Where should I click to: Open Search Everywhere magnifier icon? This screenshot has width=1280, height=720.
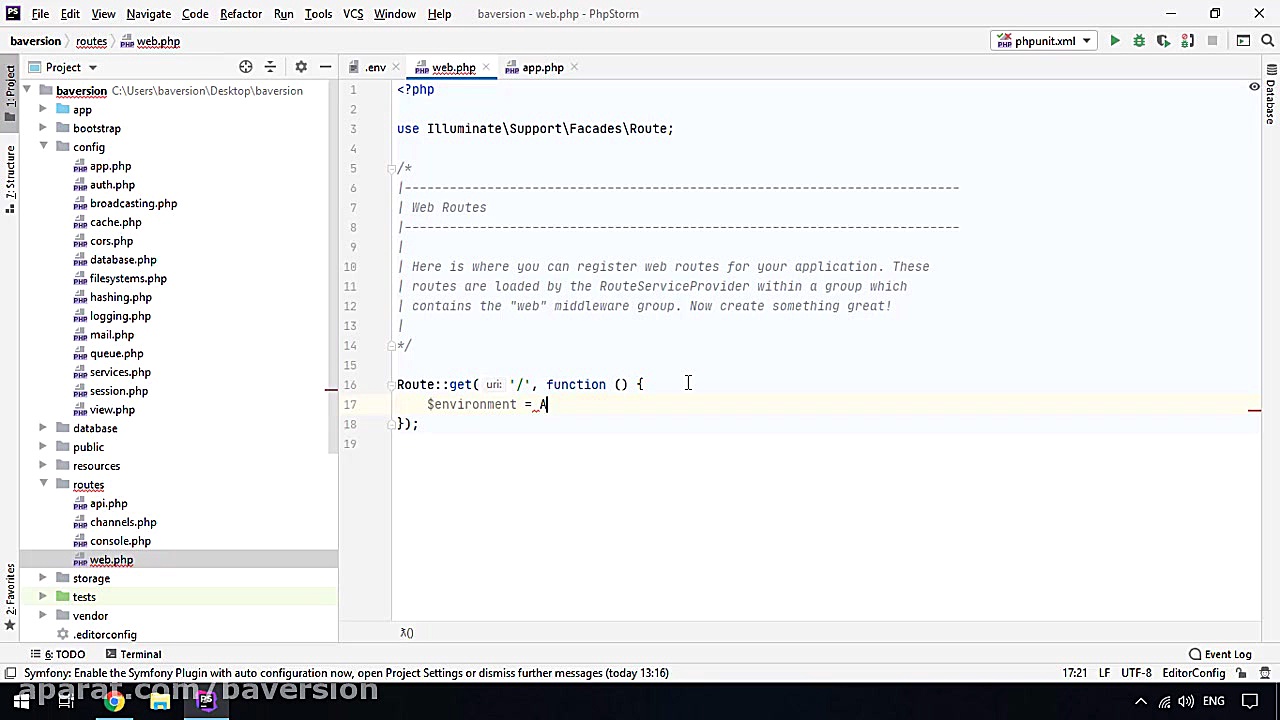click(x=1268, y=41)
